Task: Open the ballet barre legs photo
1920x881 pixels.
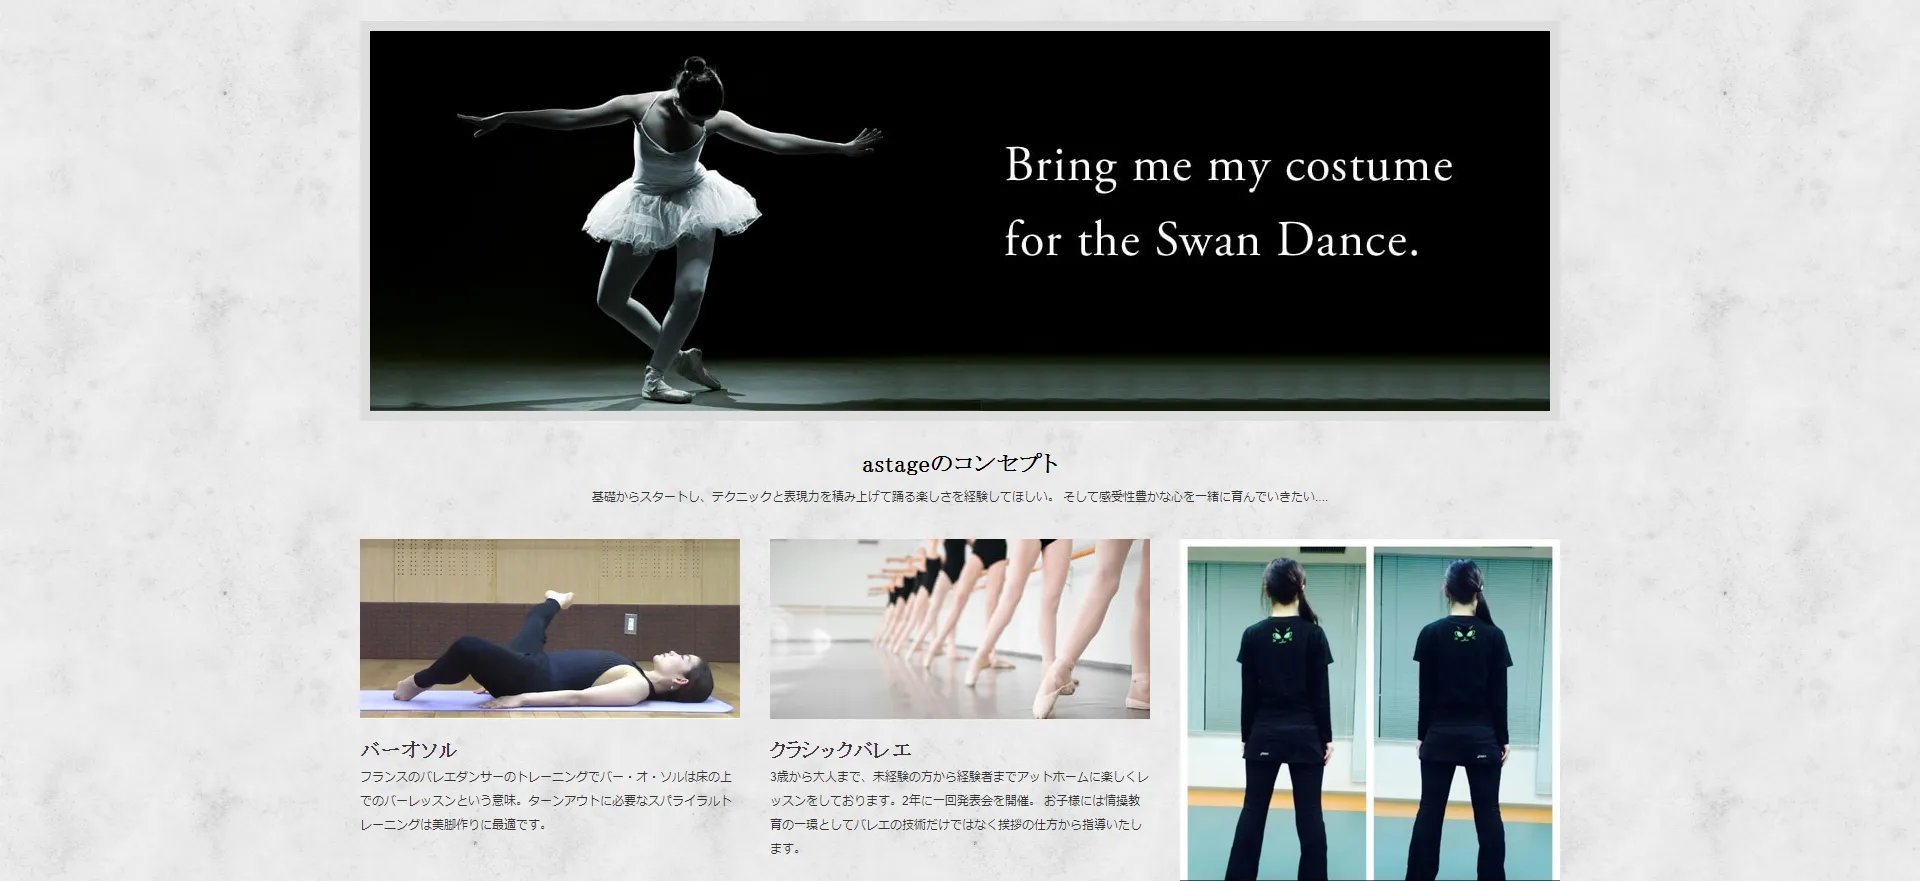Action: 959,628
